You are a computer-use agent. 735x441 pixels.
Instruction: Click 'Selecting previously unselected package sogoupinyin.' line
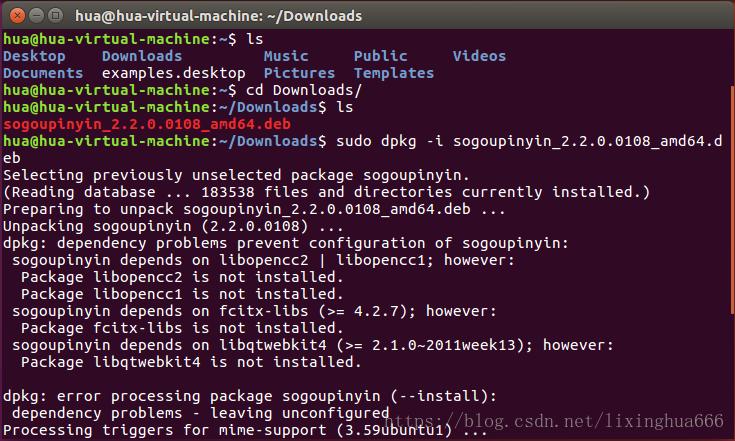click(236, 175)
